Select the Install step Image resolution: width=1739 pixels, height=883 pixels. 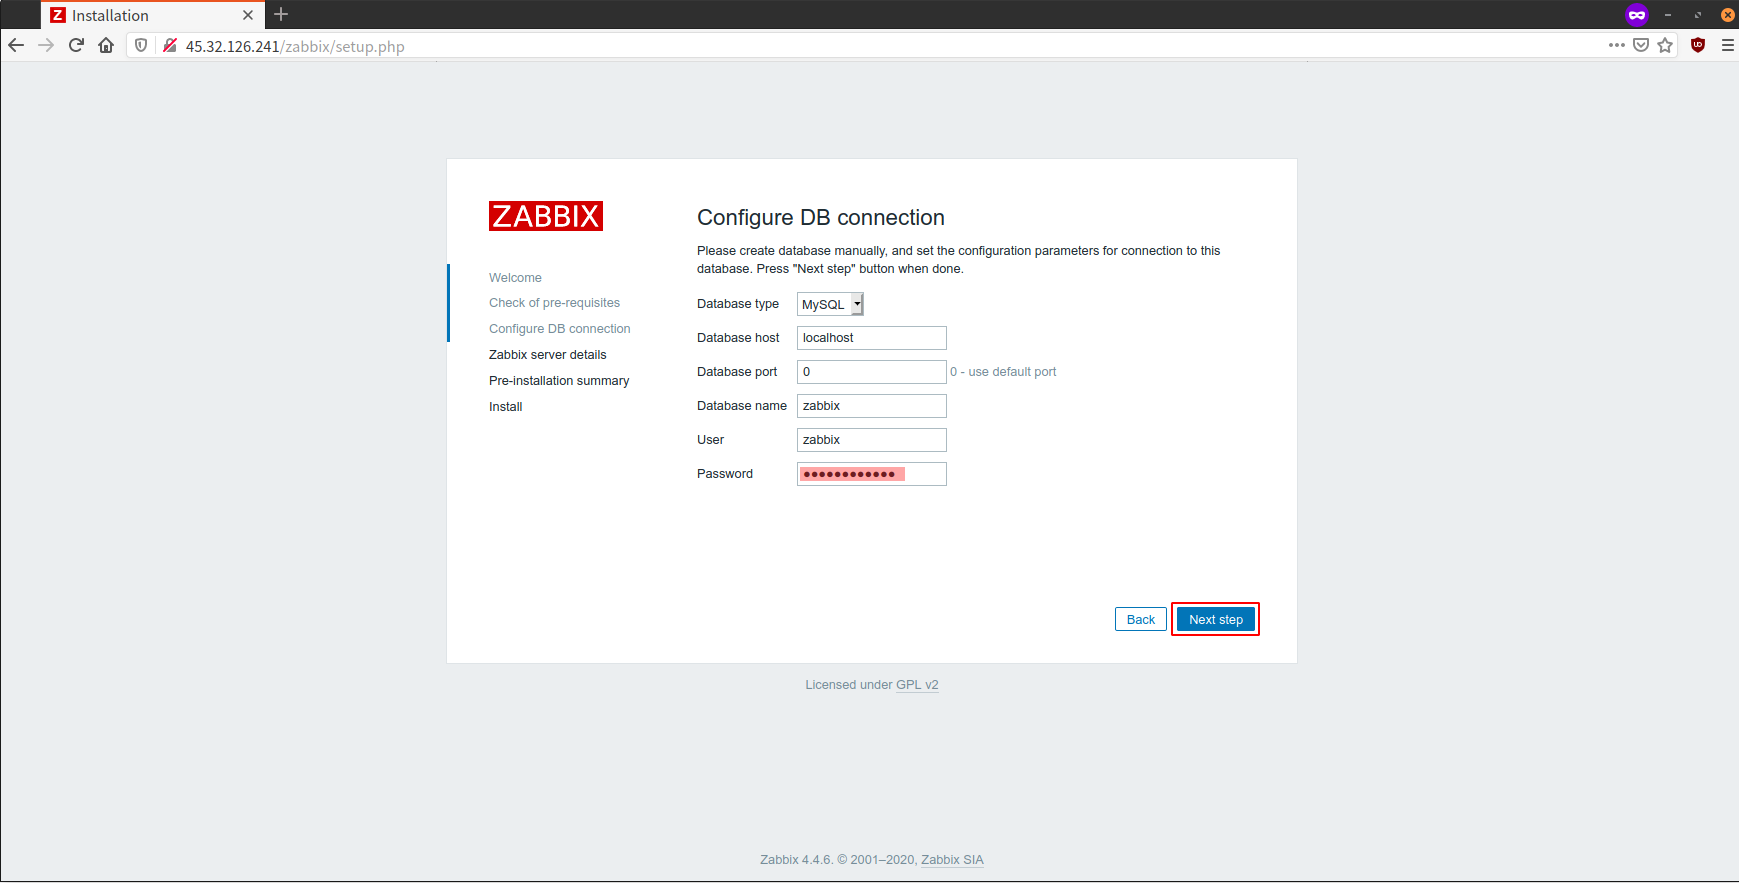tap(506, 407)
